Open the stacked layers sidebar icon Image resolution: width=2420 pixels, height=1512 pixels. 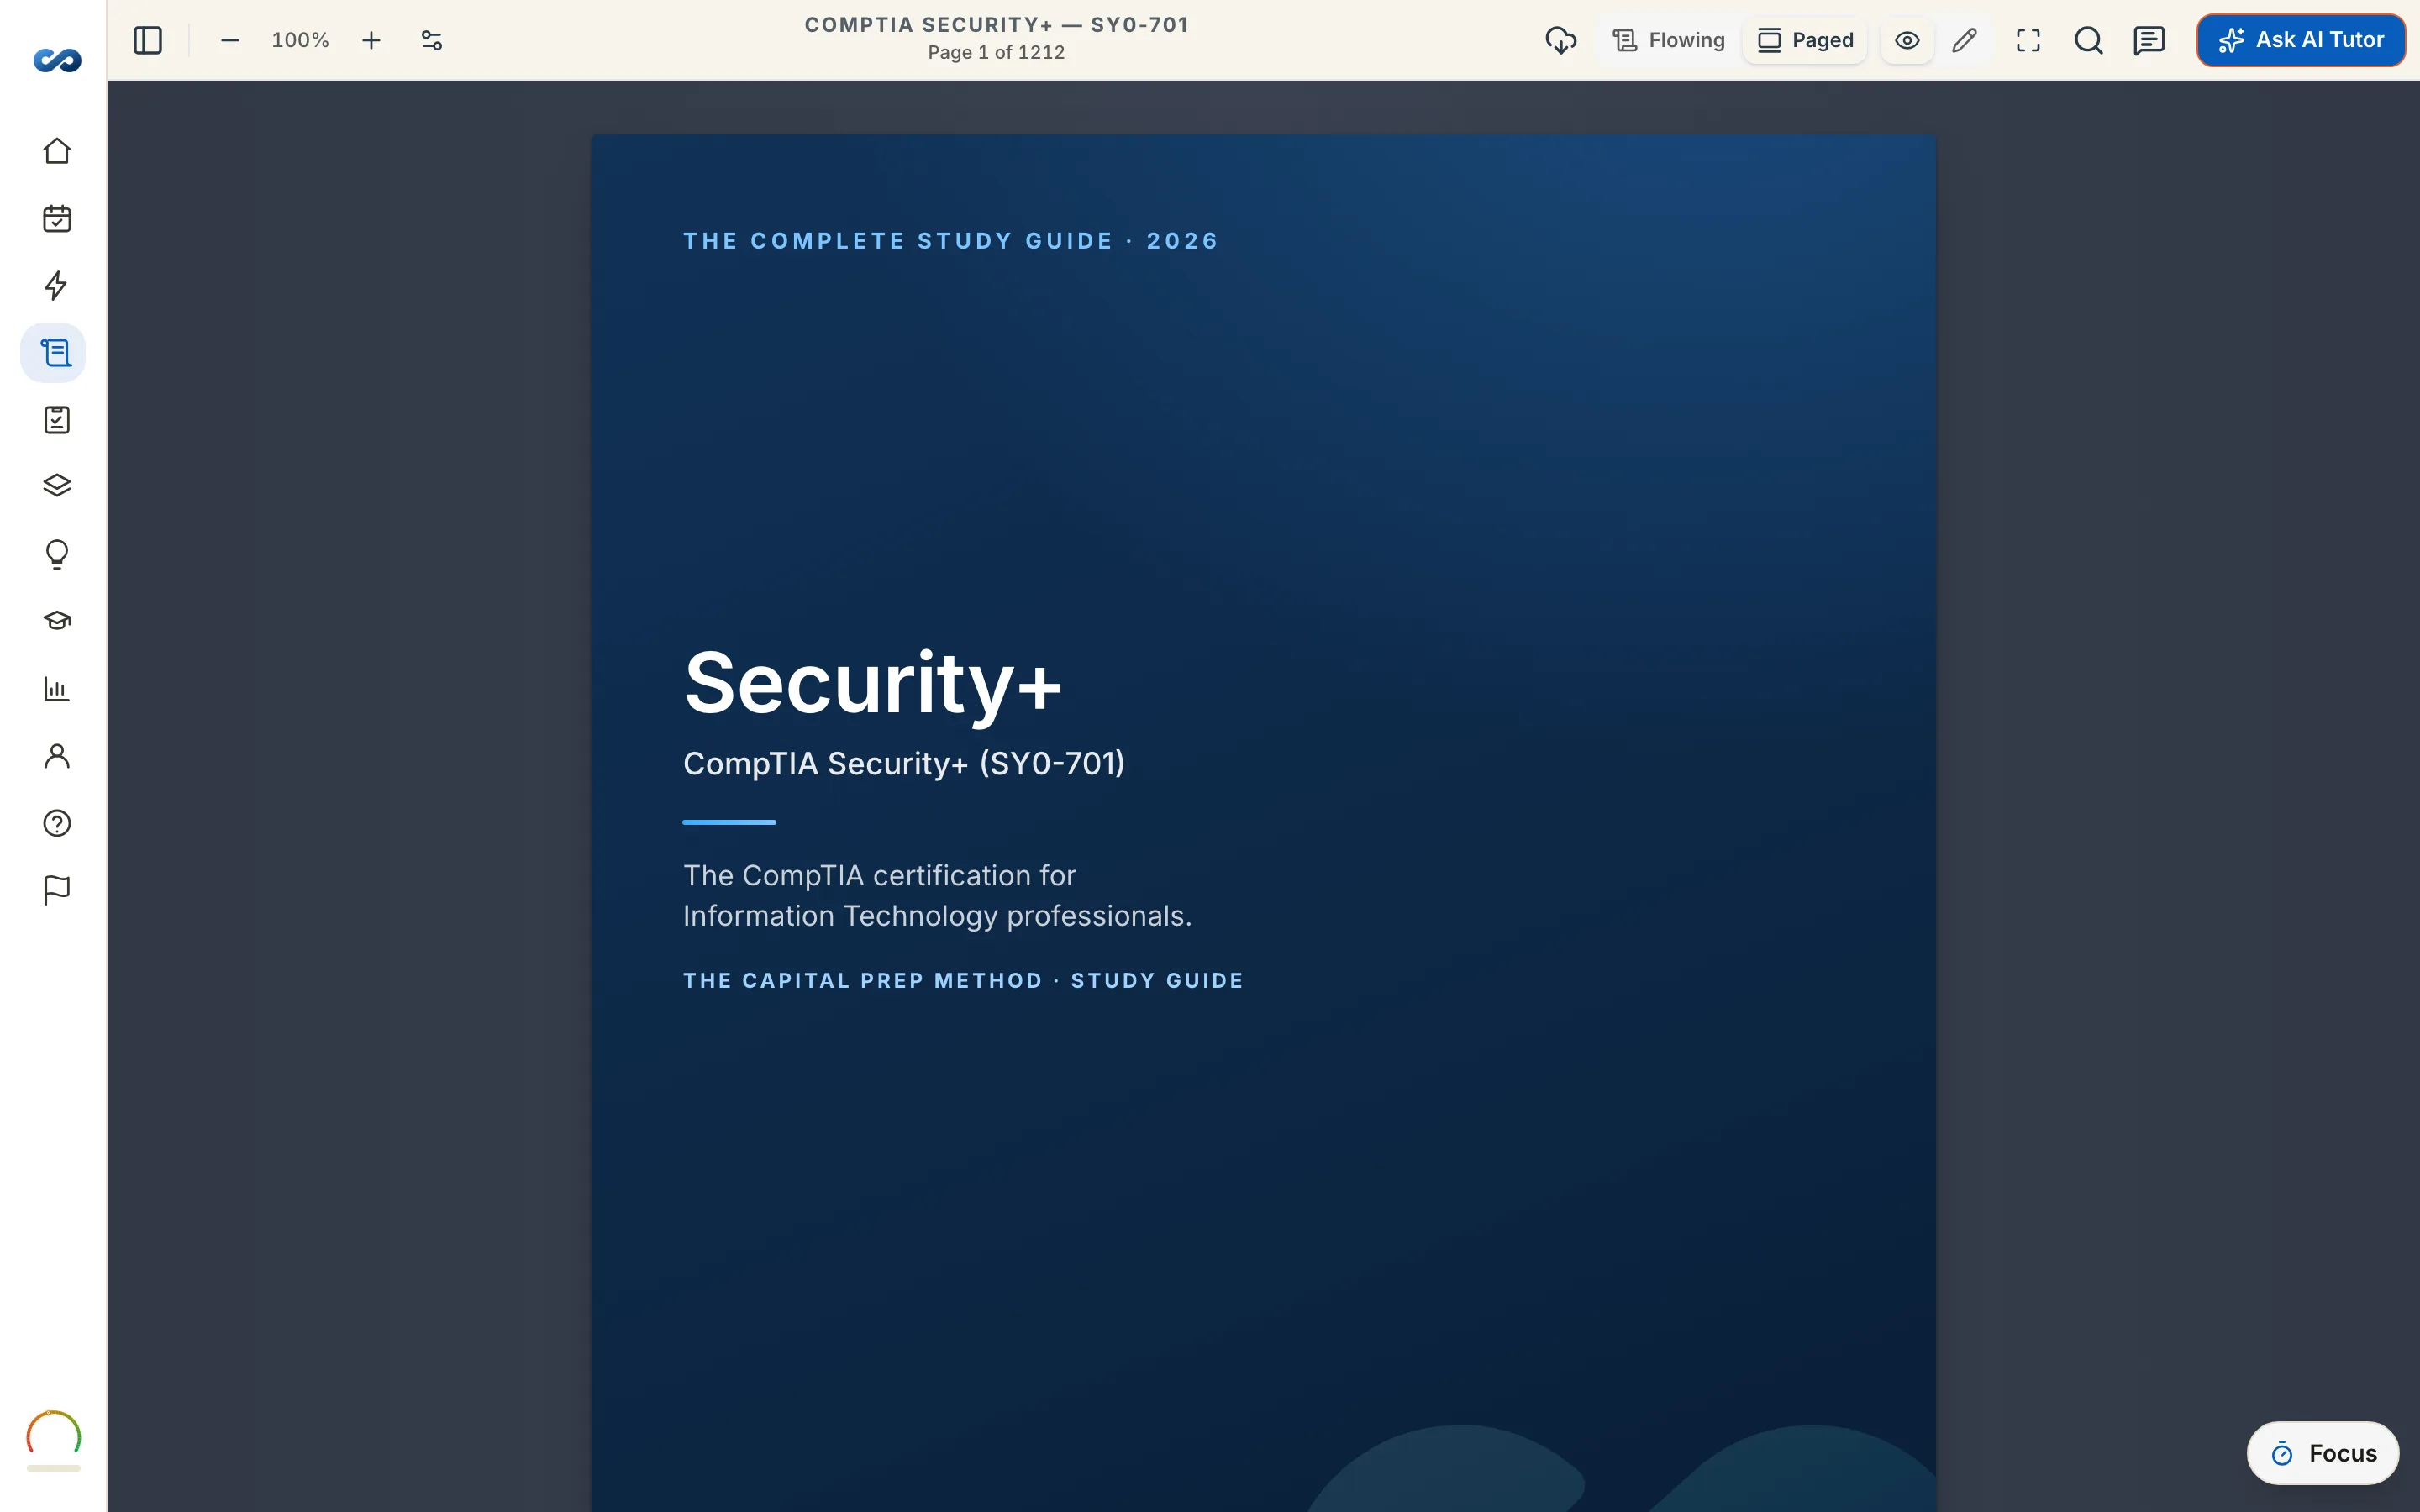tap(57, 486)
